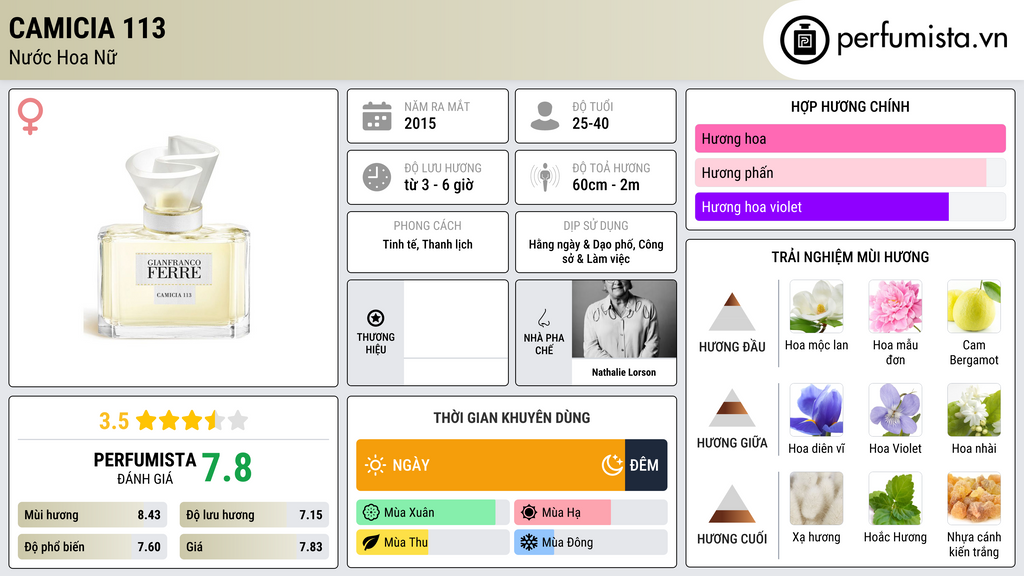Click the Hương đầu pyramid icon
Screen dimensions: 1024x576
(731, 312)
